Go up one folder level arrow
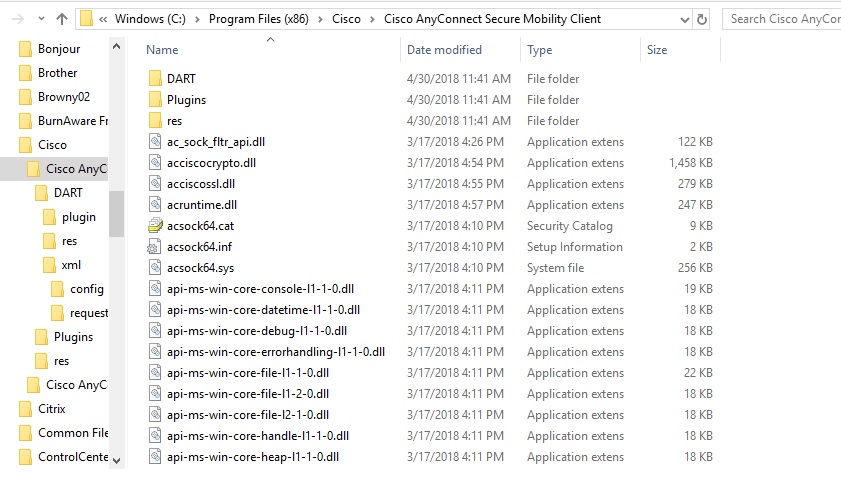841x479 pixels. pos(62,19)
